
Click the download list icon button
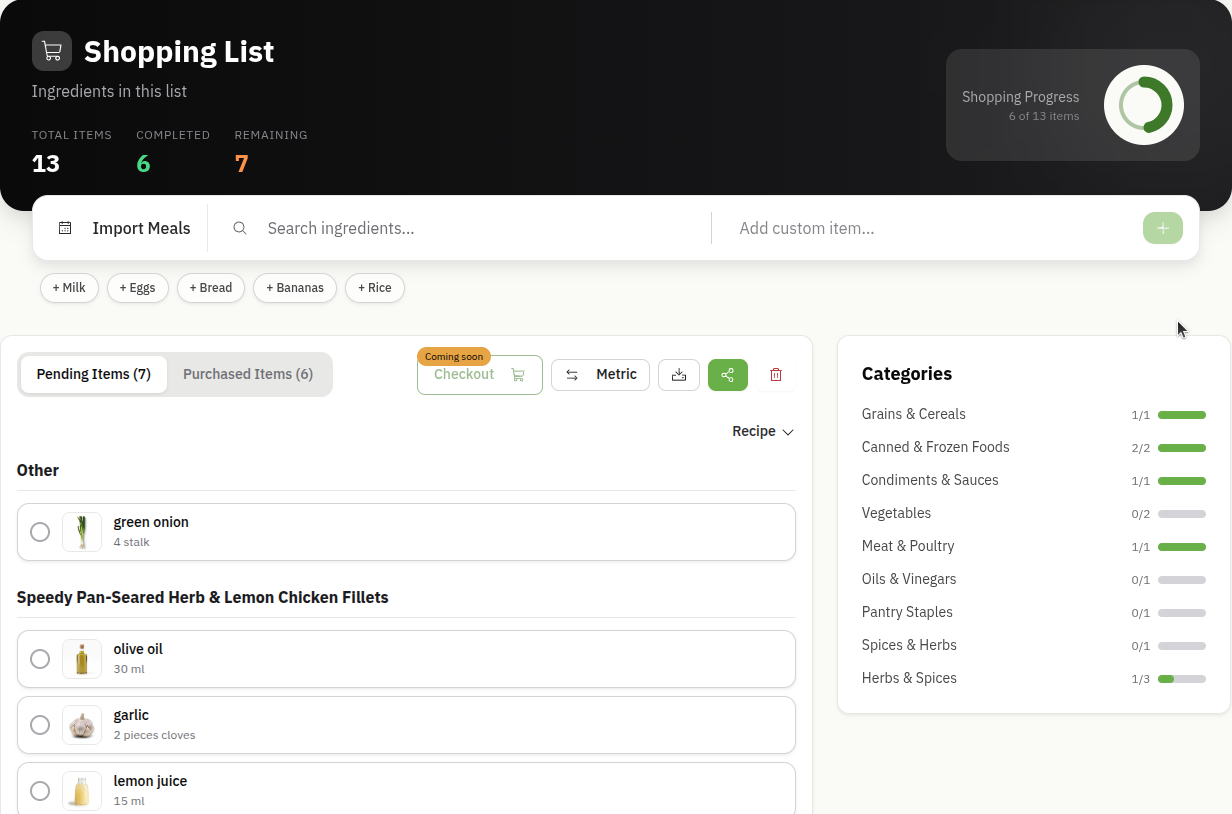click(x=679, y=375)
